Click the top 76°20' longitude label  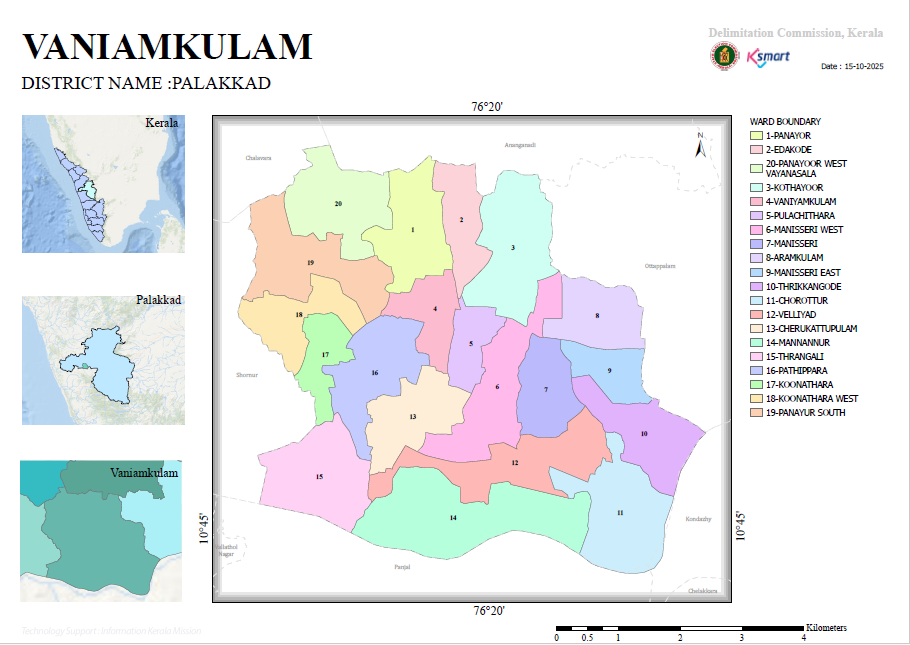487,107
